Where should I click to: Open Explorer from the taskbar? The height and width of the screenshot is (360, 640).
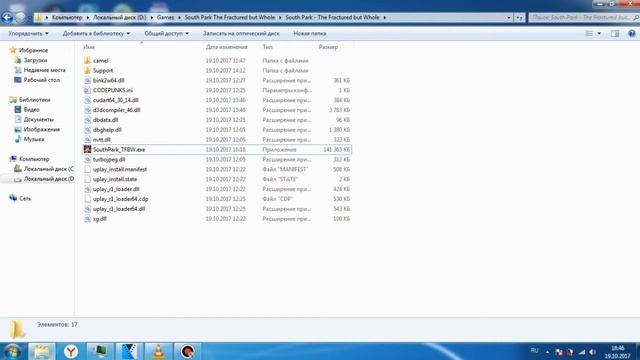tap(41, 351)
